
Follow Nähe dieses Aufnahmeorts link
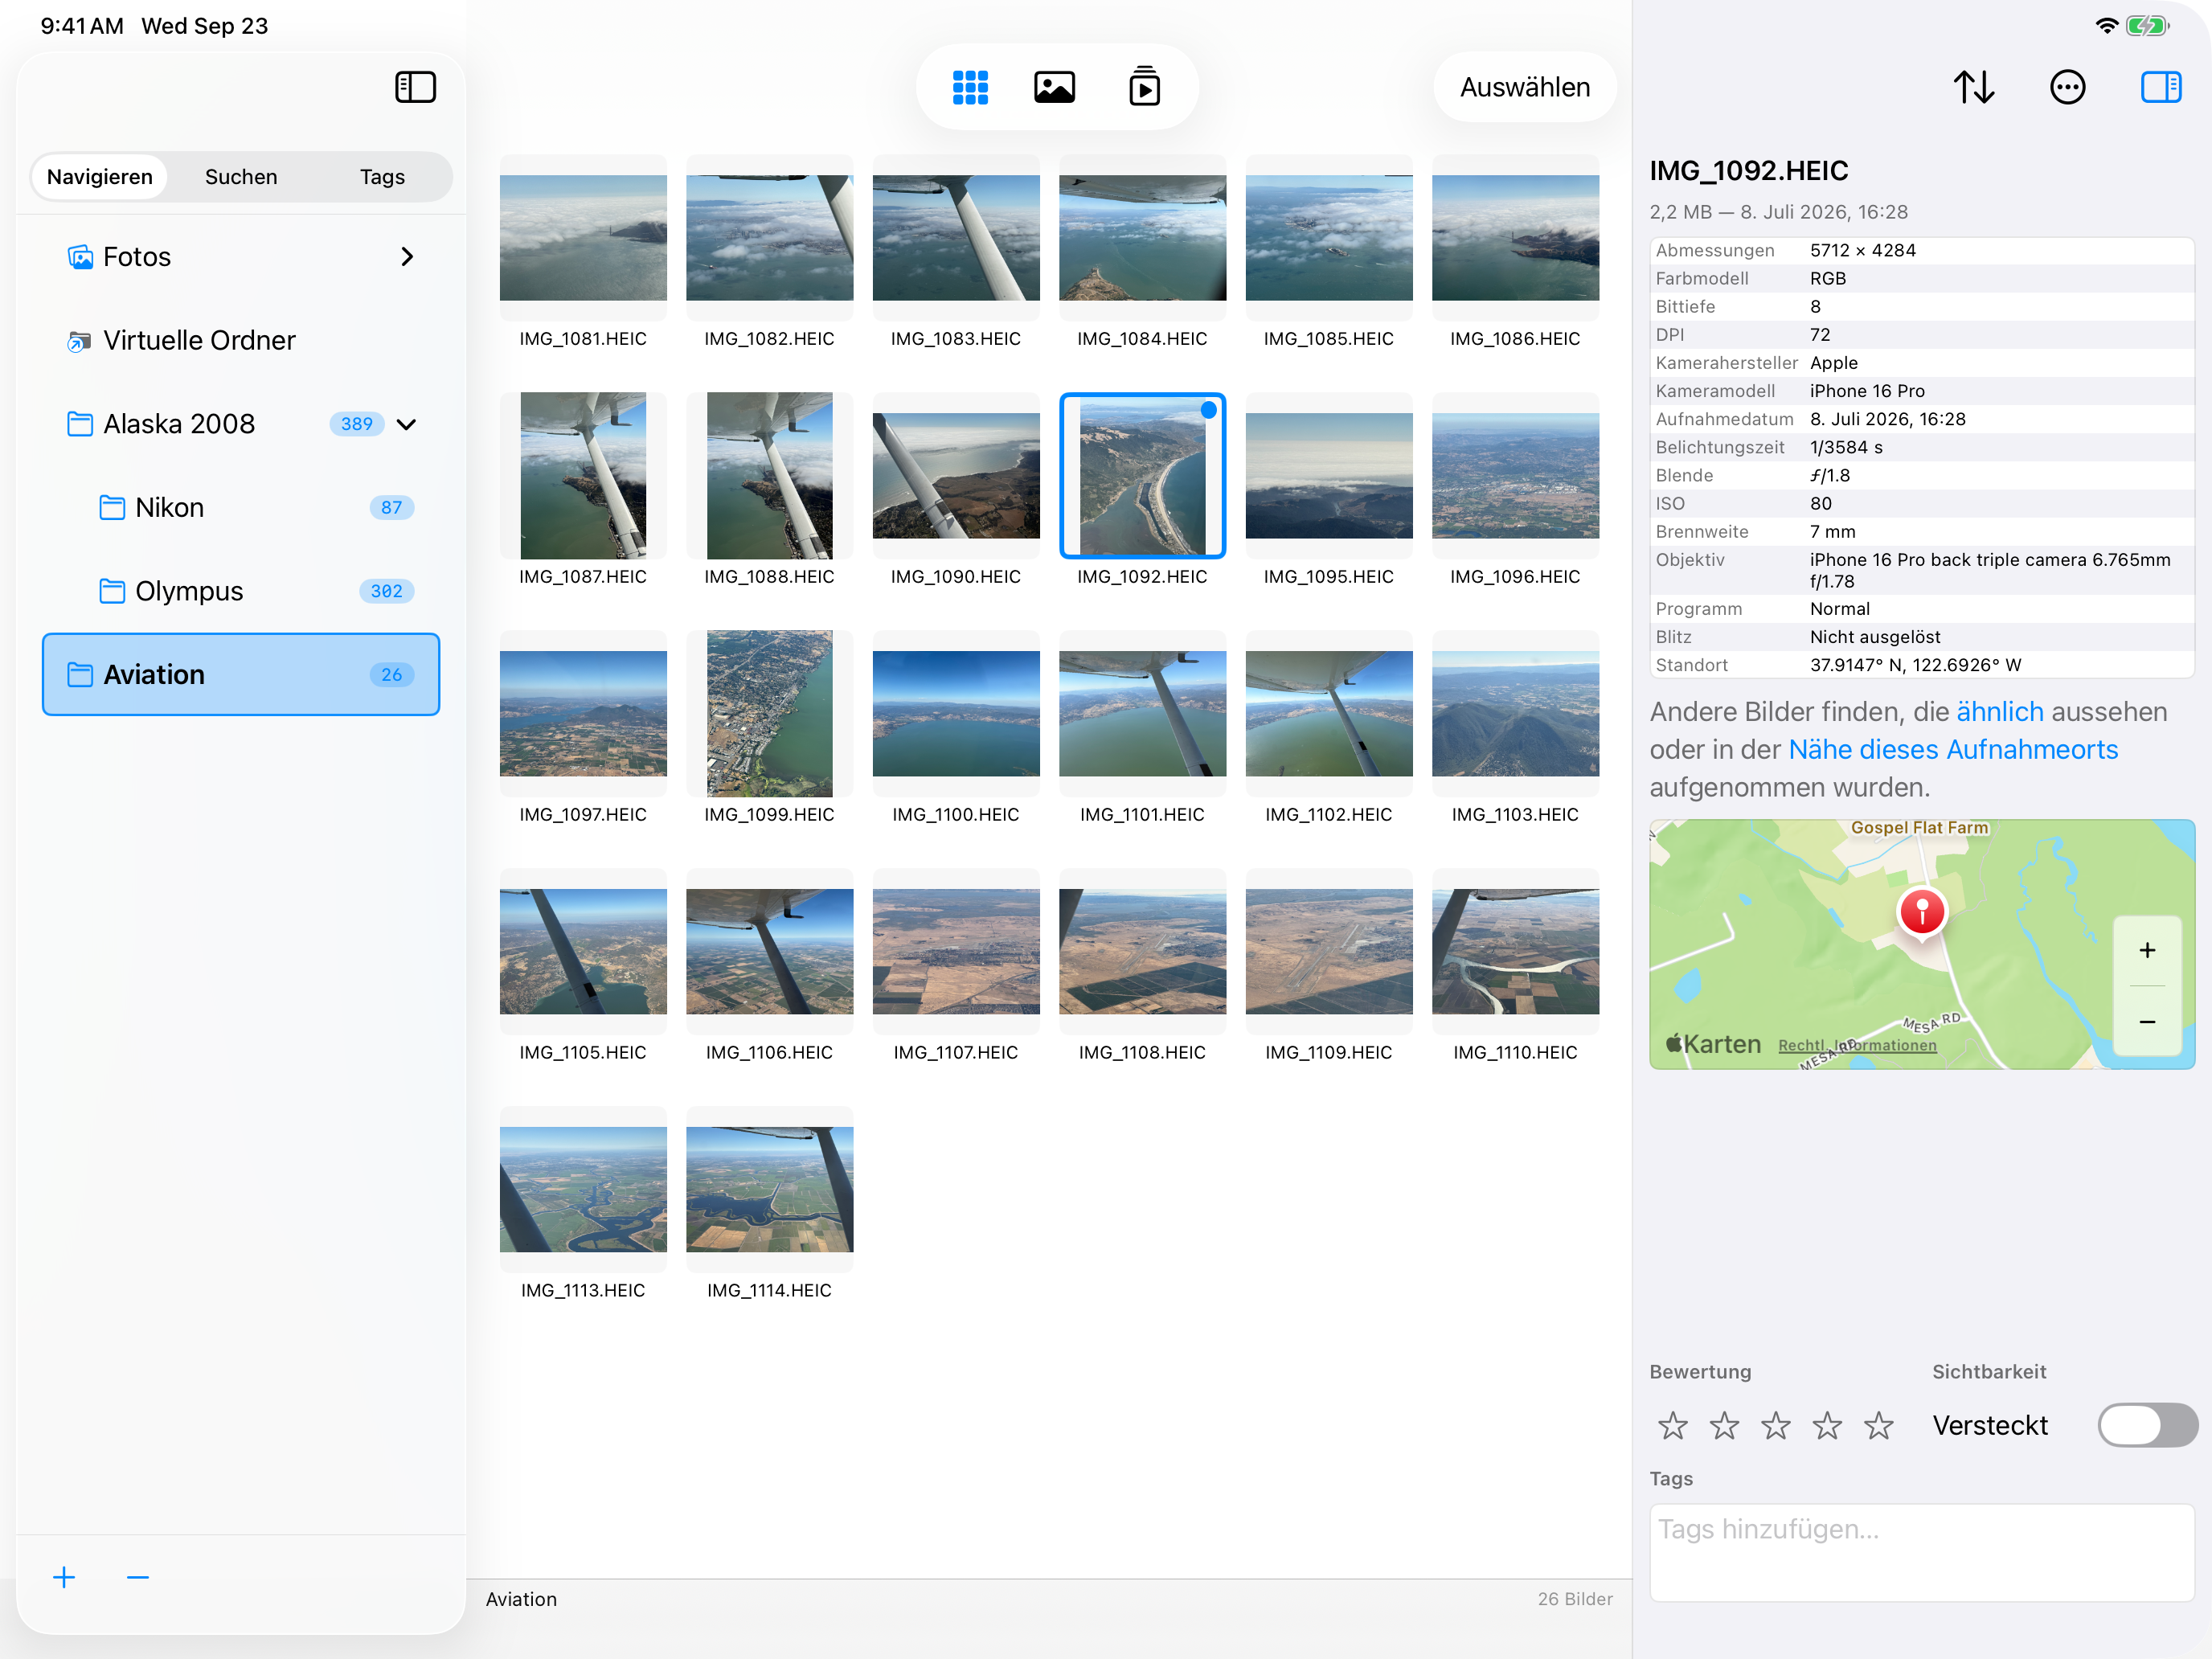[x=1952, y=749]
